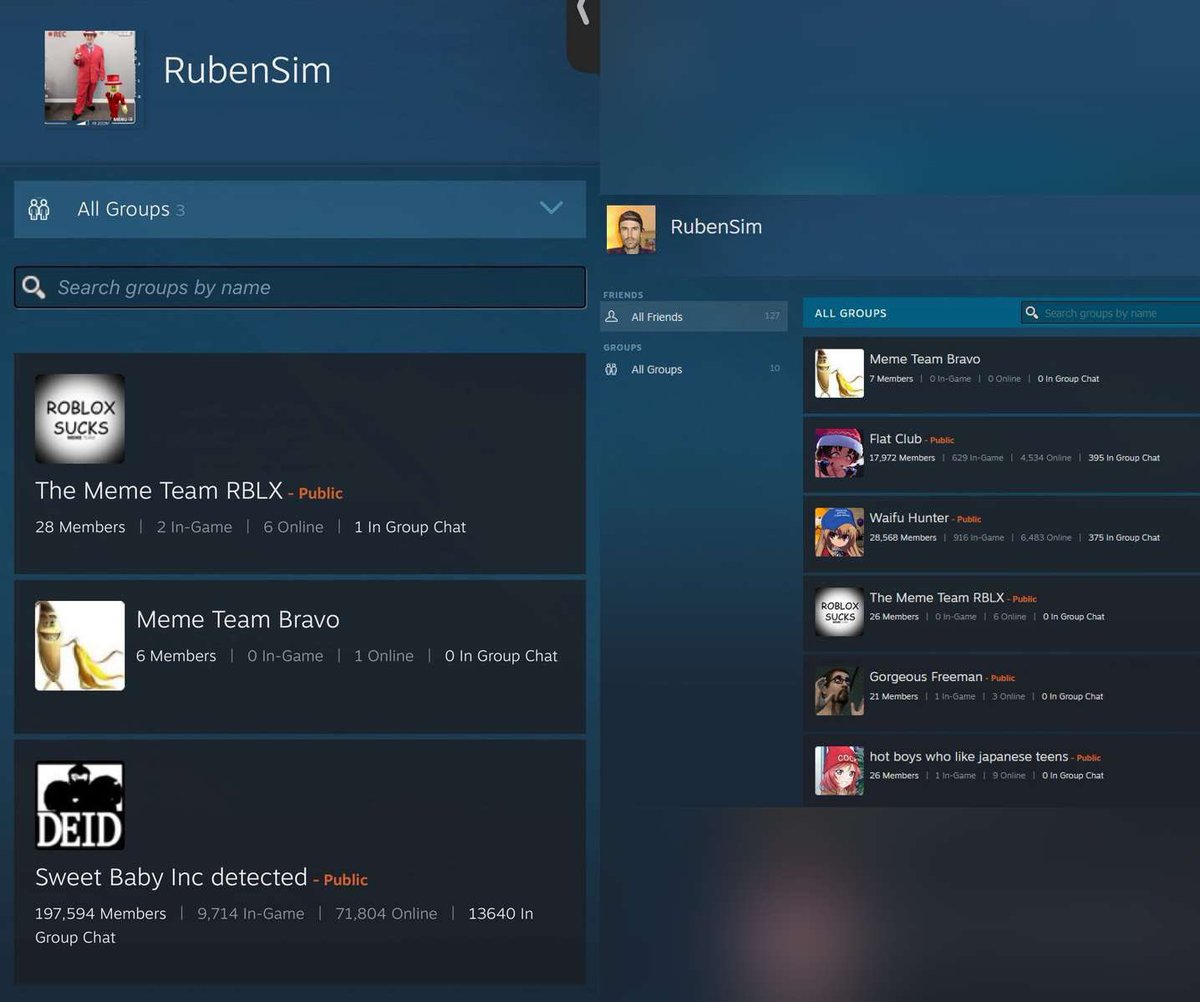Open The Meme Team RBLX with 26 Members
This screenshot has height=1002, width=1200.
[x=937, y=598]
